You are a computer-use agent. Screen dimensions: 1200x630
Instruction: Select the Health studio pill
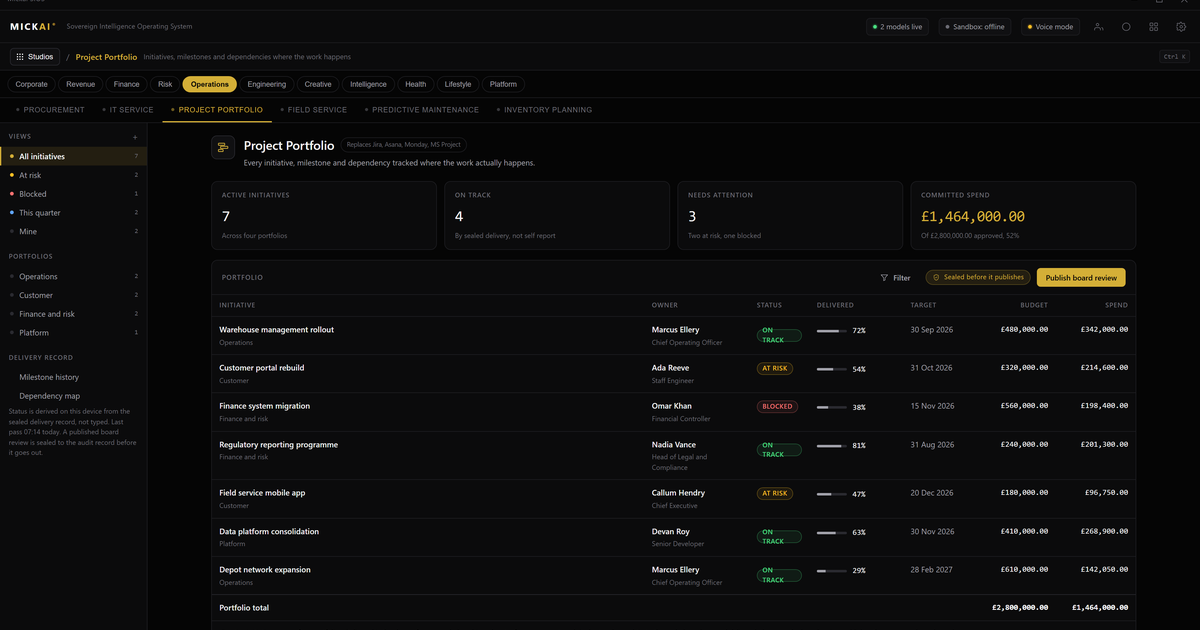coord(416,85)
